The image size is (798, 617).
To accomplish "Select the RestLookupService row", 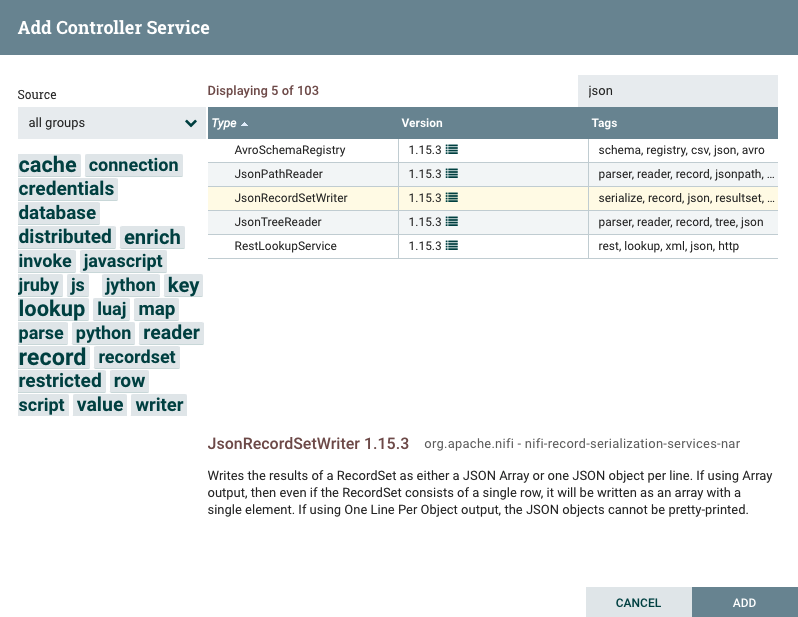I will [493, 246].
